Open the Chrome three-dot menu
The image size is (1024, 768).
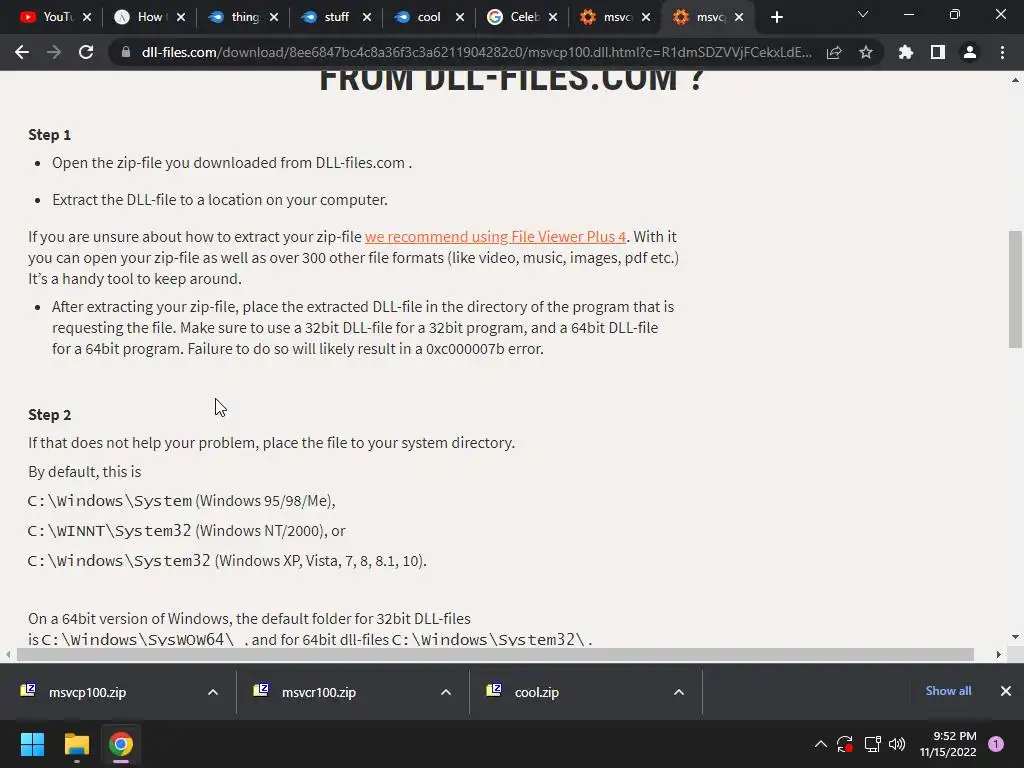pos(1002,52)
